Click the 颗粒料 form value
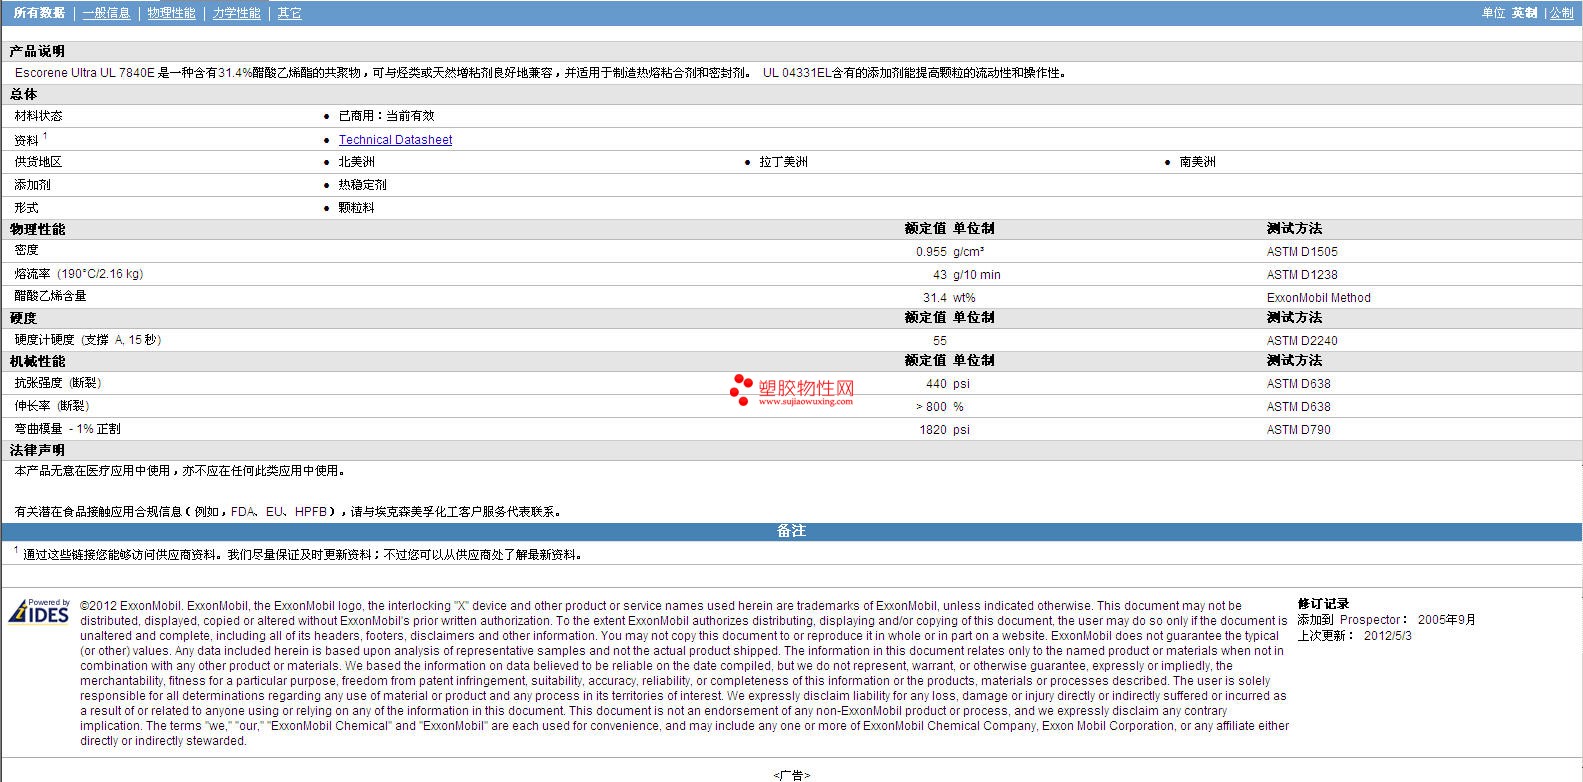Screen dimensions: 1583x782 [356, 208]
